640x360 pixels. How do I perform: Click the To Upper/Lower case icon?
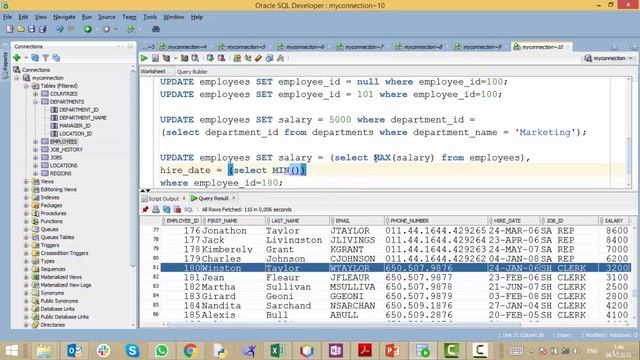pyautogui.click(x=248, y=58)
